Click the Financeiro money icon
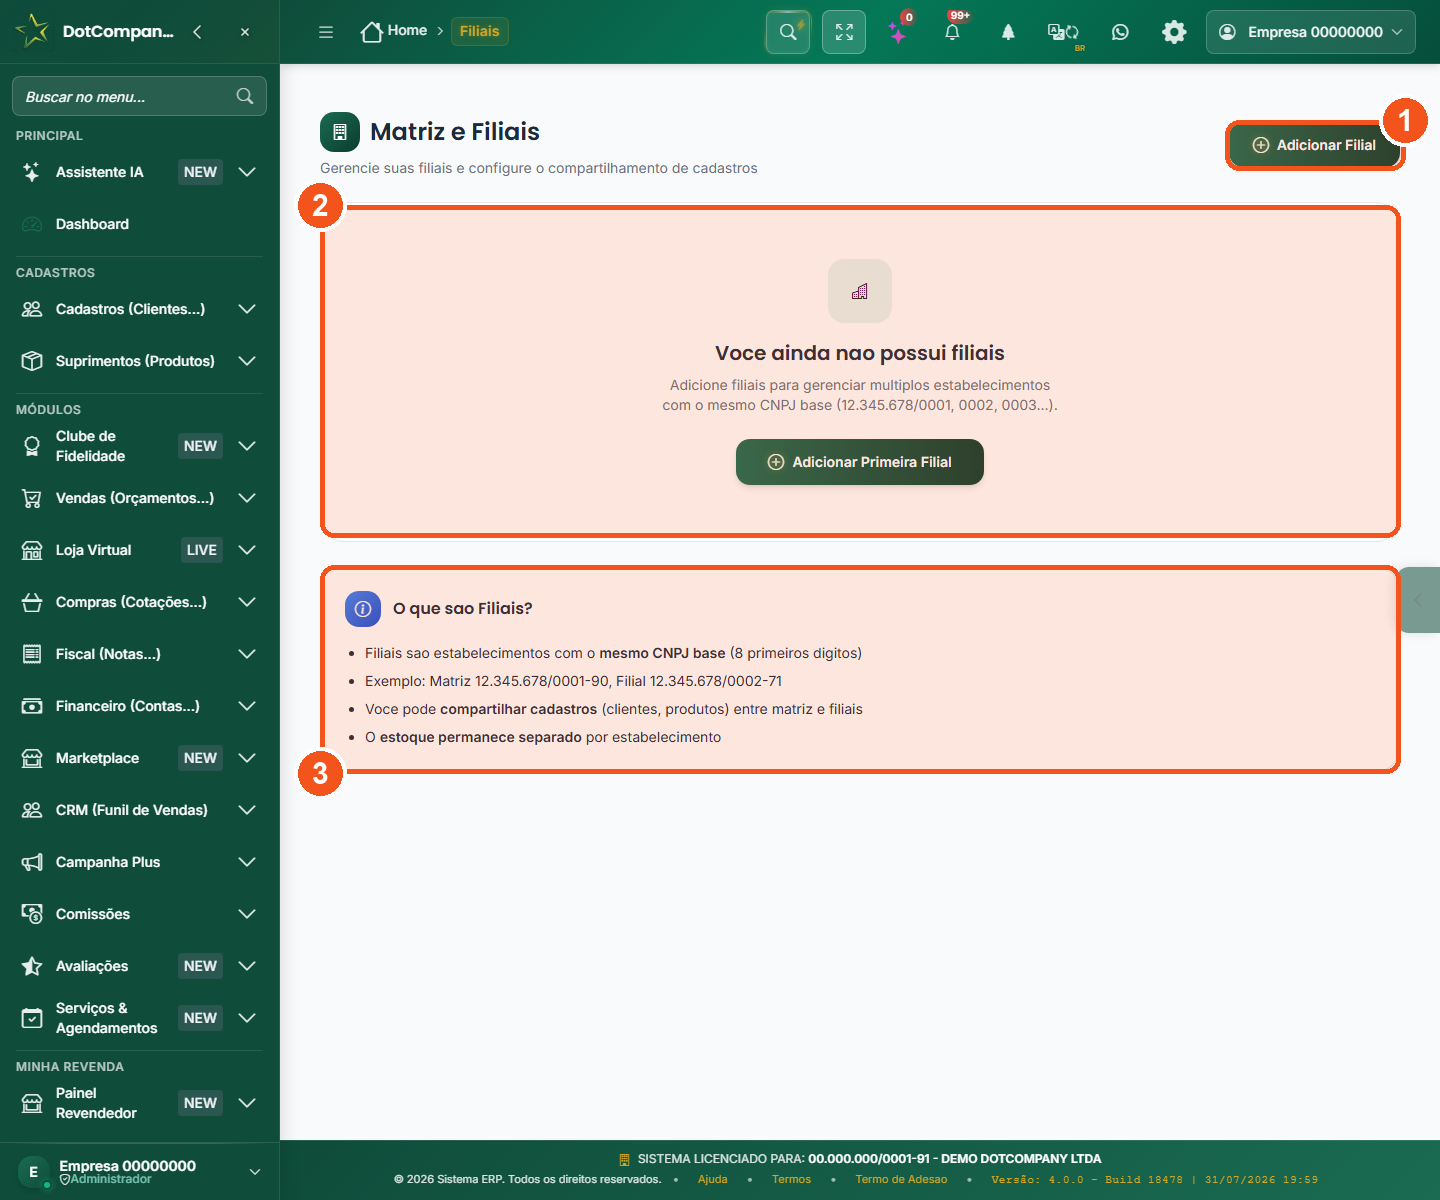This screenshot has width=1440, height=1200. point(32,706)
